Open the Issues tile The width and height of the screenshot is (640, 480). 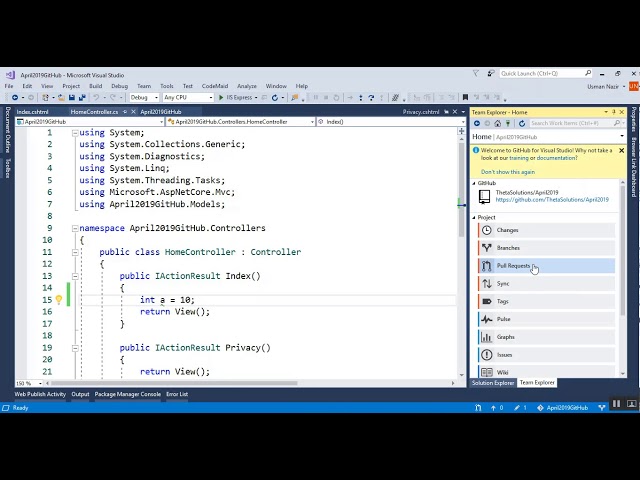(547, 355)
